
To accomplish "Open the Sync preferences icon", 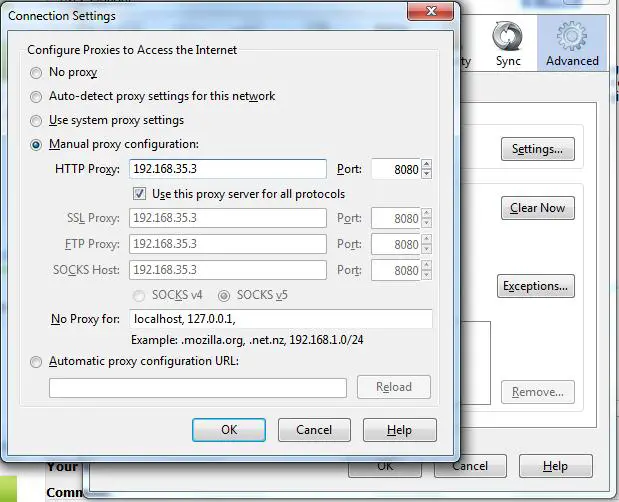I will 508,44.
